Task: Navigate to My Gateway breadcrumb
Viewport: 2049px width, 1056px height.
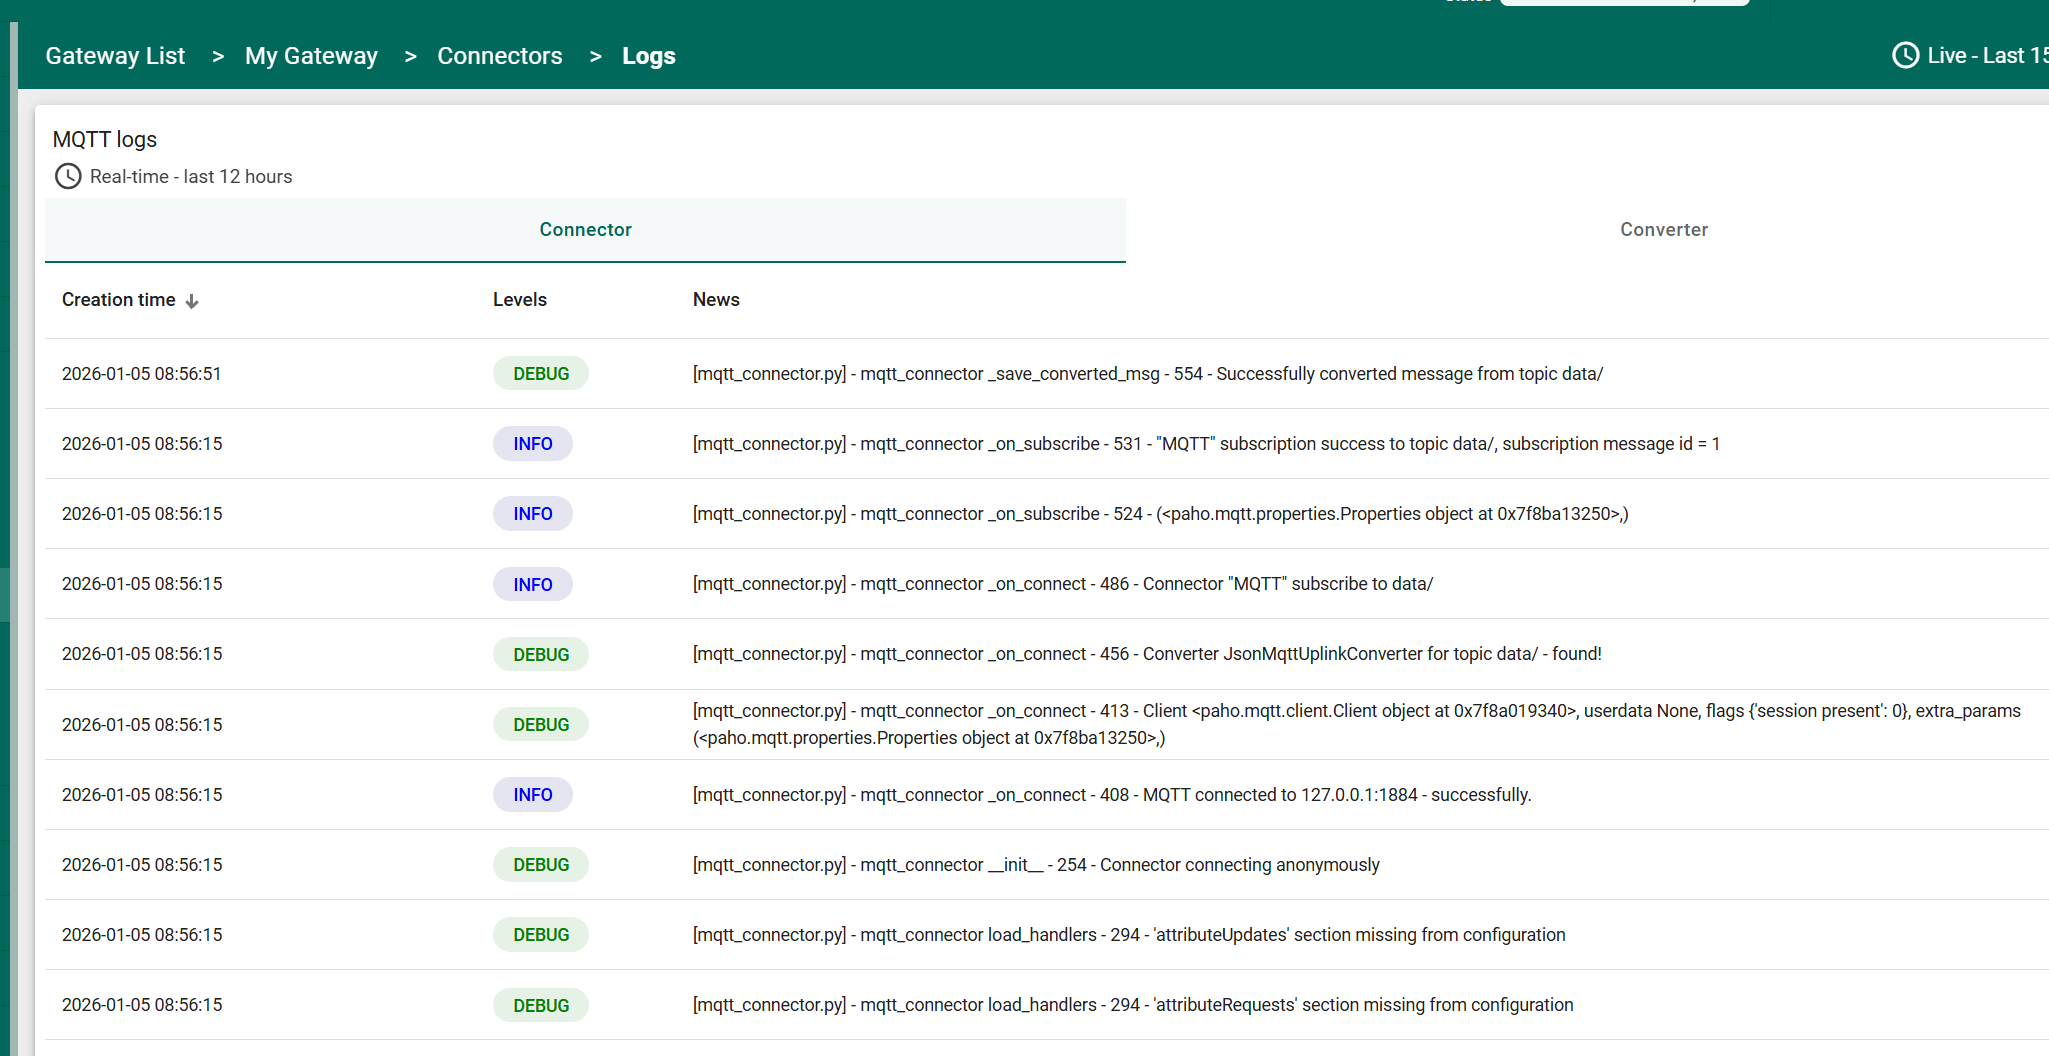Action: (311, 56)
